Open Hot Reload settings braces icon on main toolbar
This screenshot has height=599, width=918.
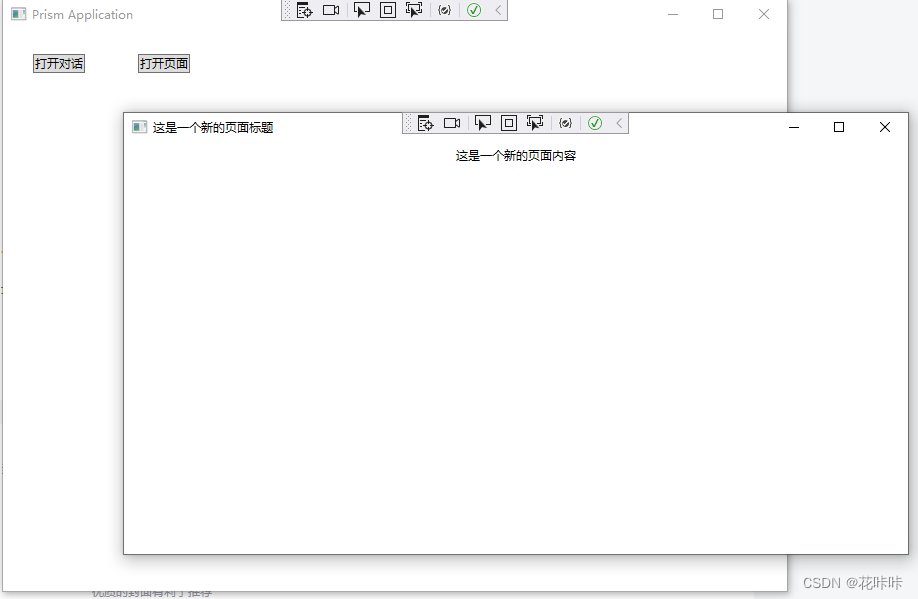(444, 10)
